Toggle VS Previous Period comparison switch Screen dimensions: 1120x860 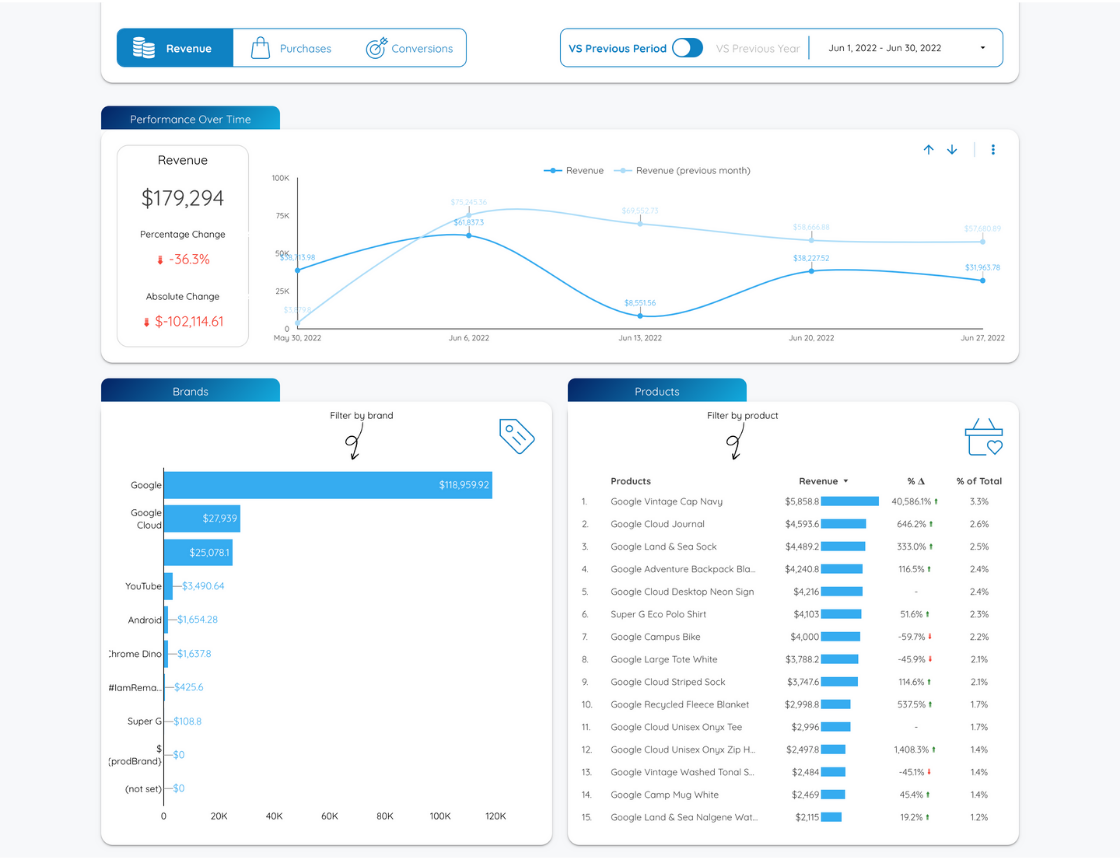point(687,48)
